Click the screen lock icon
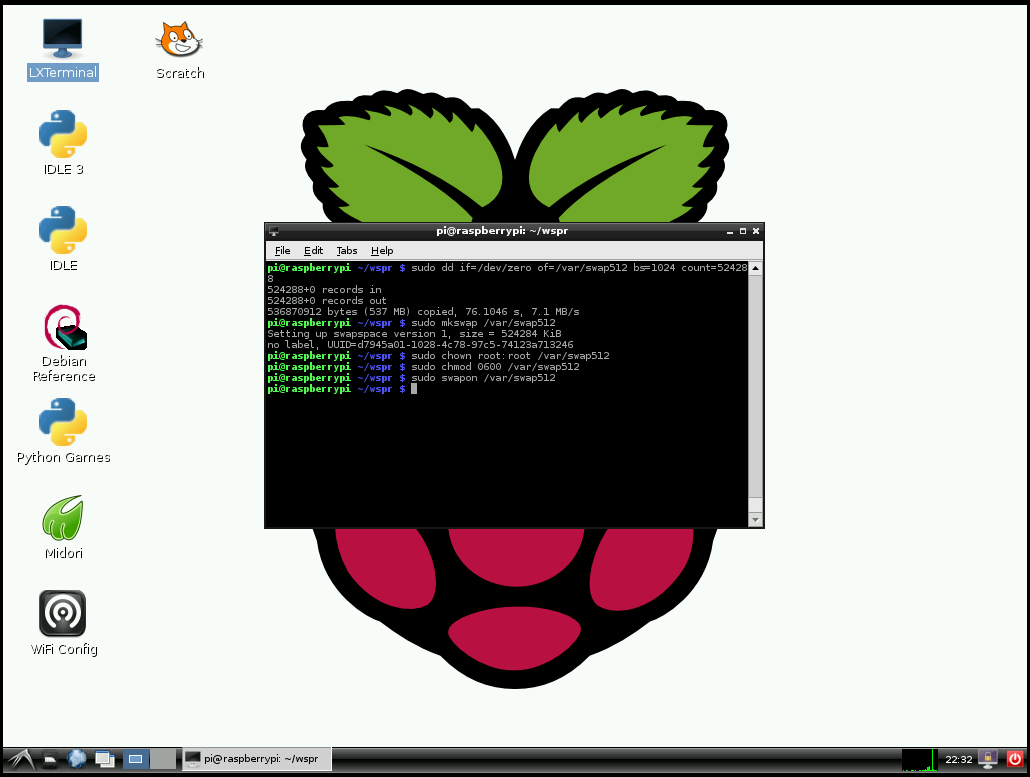 [988, 759]
